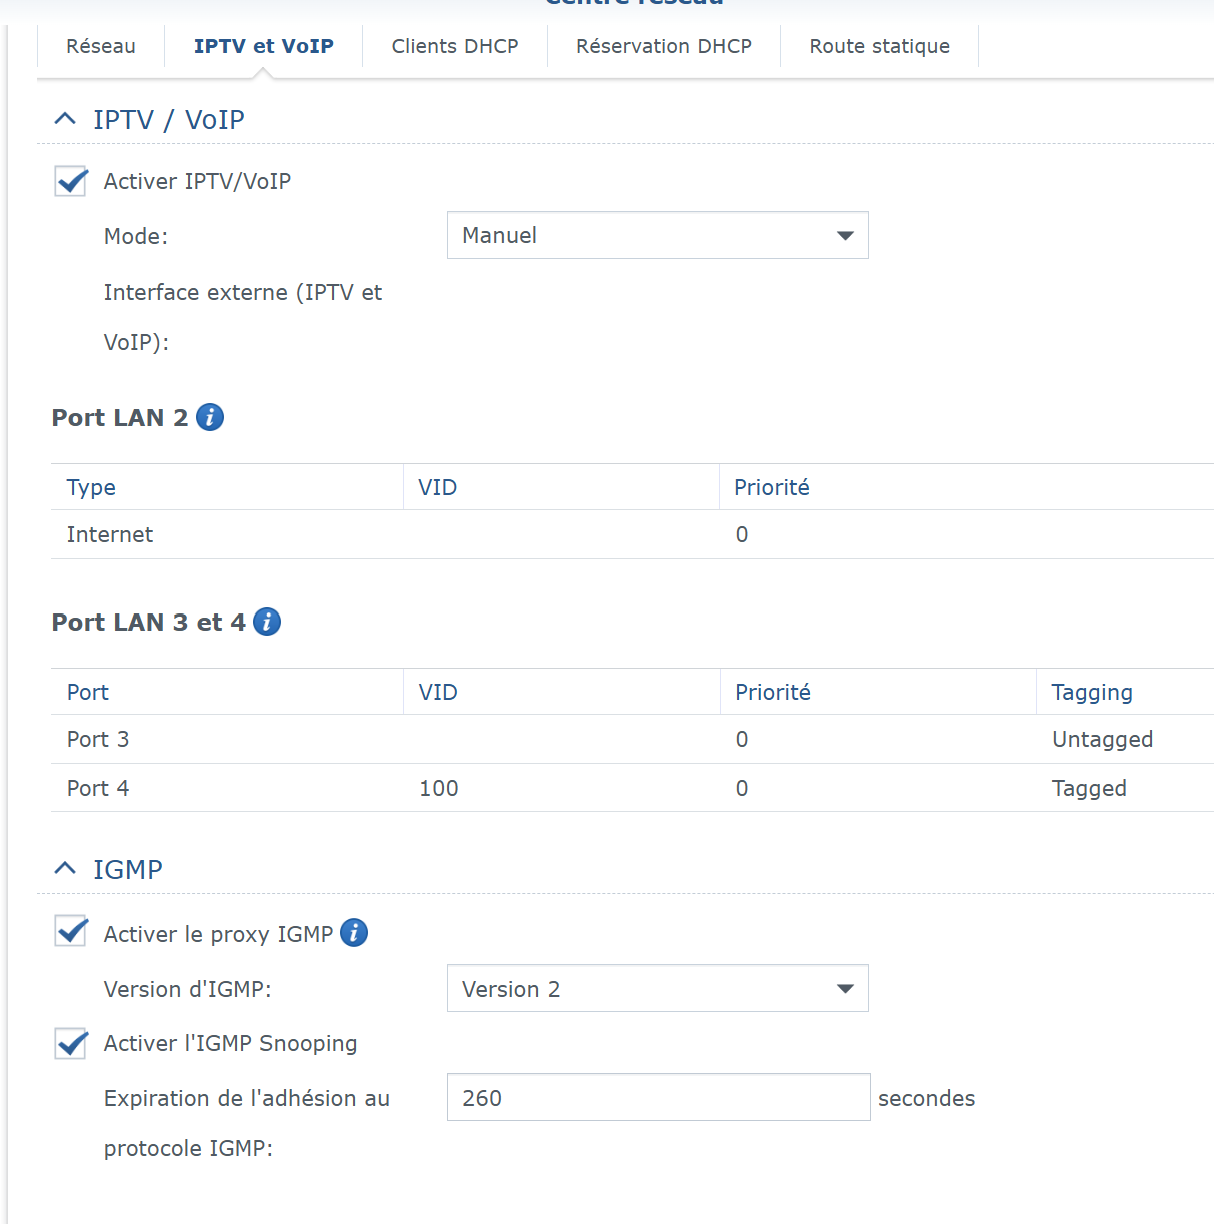Click the Port LAN 3 et 4 info icon
This screenshot has width=1214, height=1224.
pyautogui.click(x=267, y=622)
